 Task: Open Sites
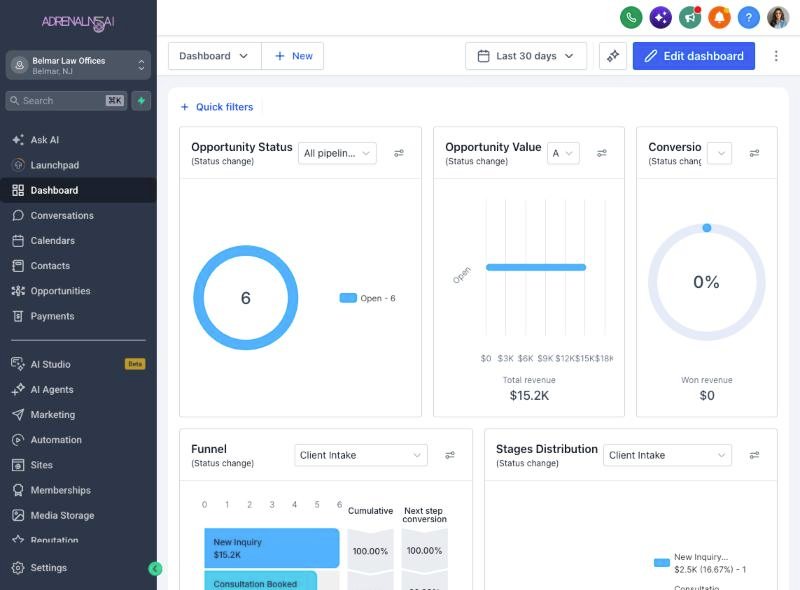point(78,465)
